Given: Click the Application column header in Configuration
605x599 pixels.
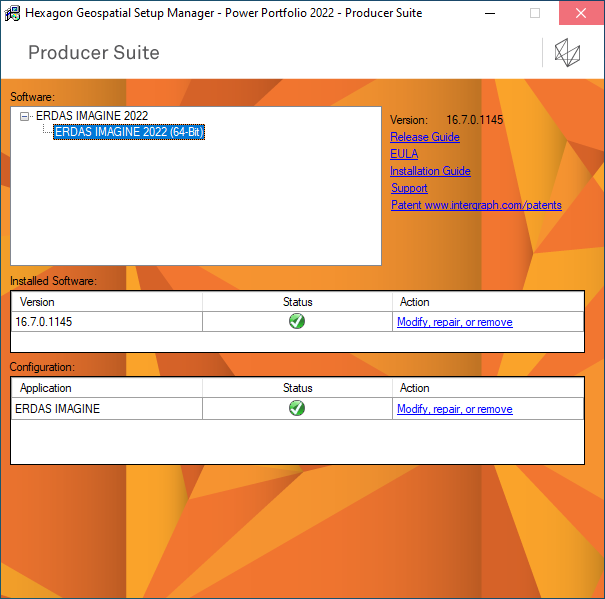Looking at the screenshot, I should tap(107, 388).
